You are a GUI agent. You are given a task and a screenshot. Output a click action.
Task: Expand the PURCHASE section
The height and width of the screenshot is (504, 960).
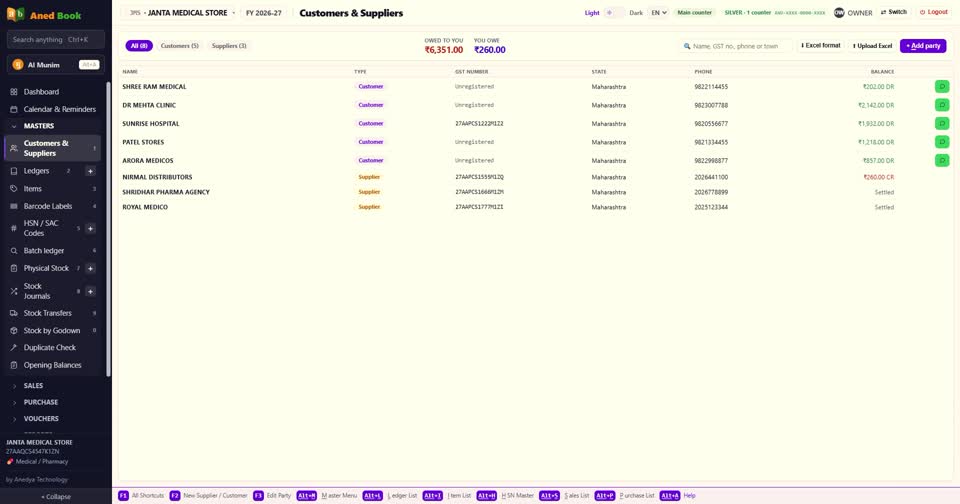click(x=54, y=402)
